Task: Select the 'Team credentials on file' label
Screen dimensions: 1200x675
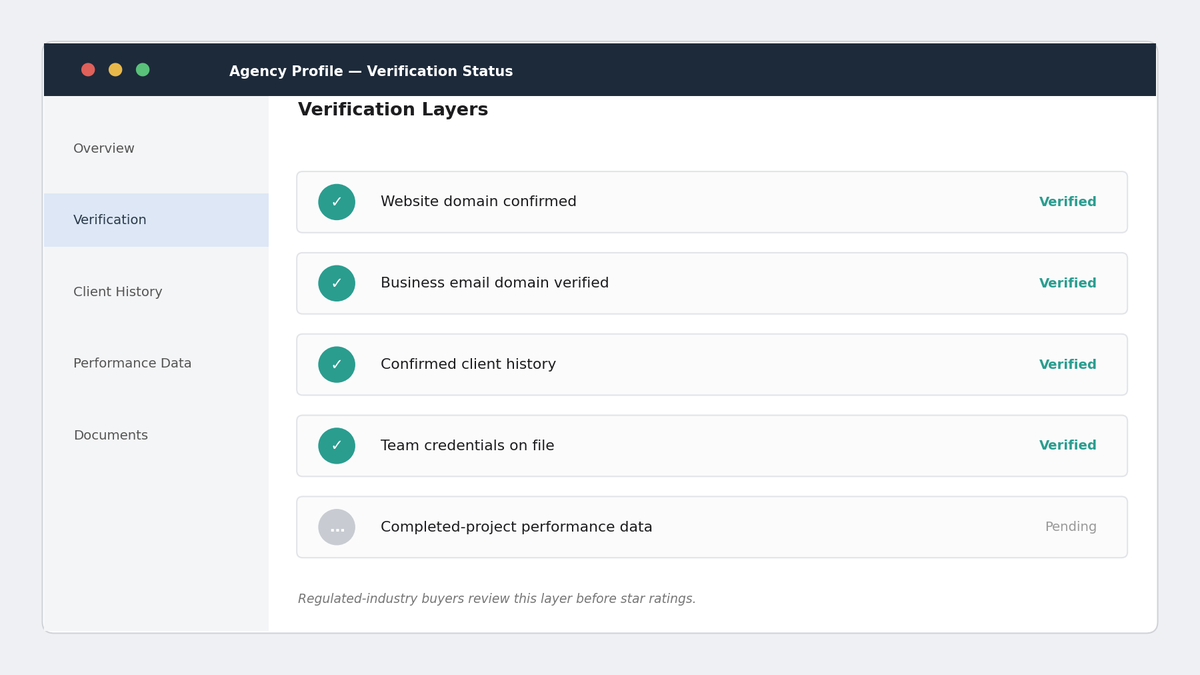Action: click(467, 446)
